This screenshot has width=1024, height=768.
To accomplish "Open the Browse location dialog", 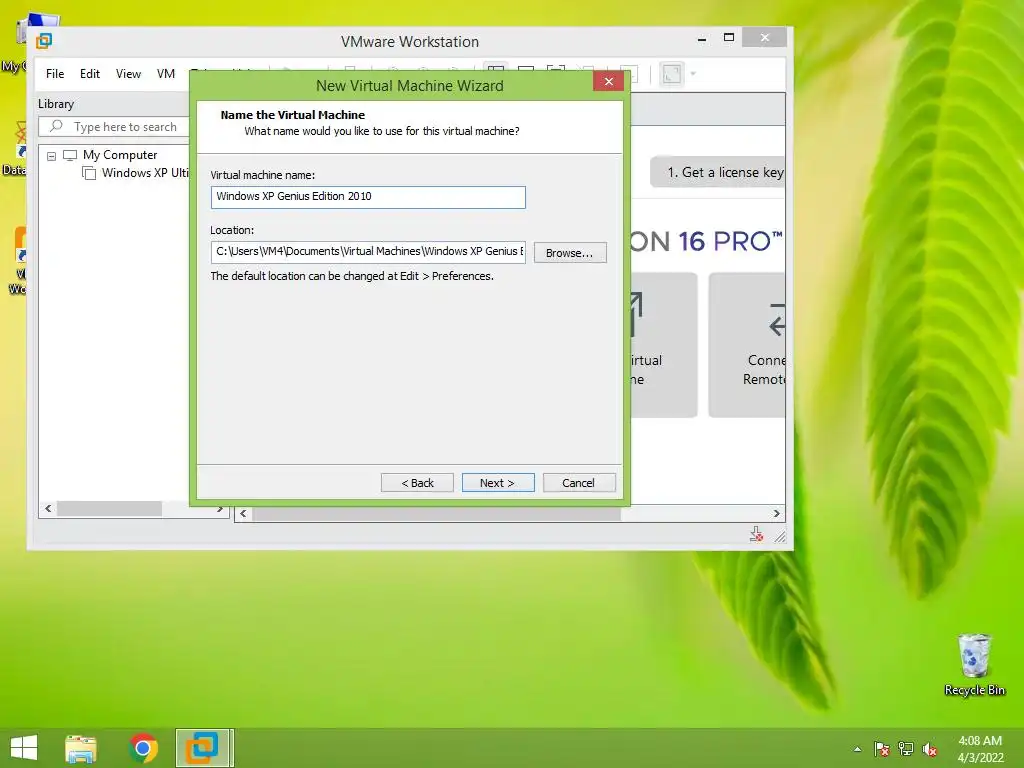I will 569,253.
